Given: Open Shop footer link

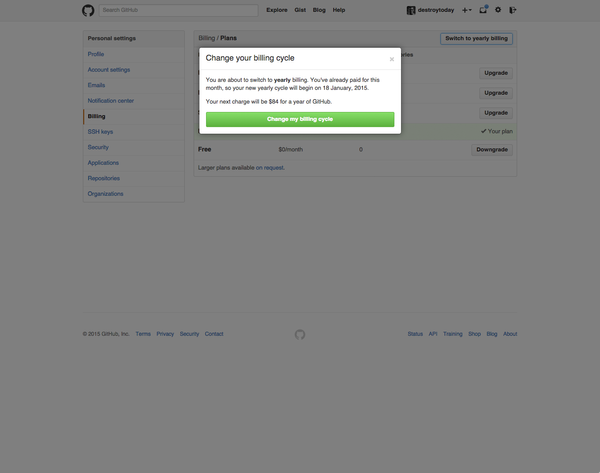Looking at the screenshot, I should pyautogui.click(x=474, y=334).
